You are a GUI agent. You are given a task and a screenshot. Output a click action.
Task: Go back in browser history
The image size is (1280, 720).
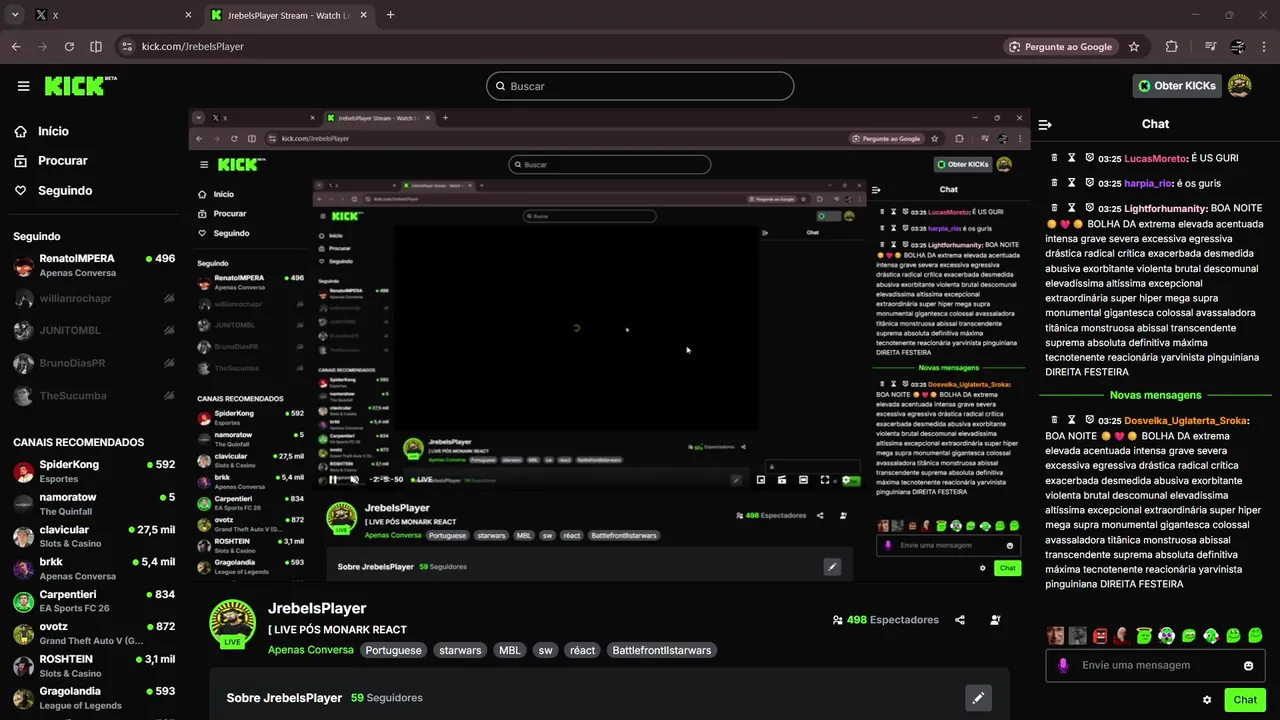point(16,47)
